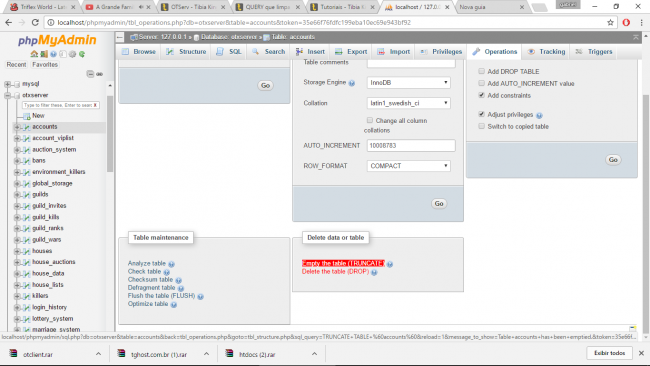Open help icon beside Optimize table
650x366 pixels.
(x=174, y=305)
